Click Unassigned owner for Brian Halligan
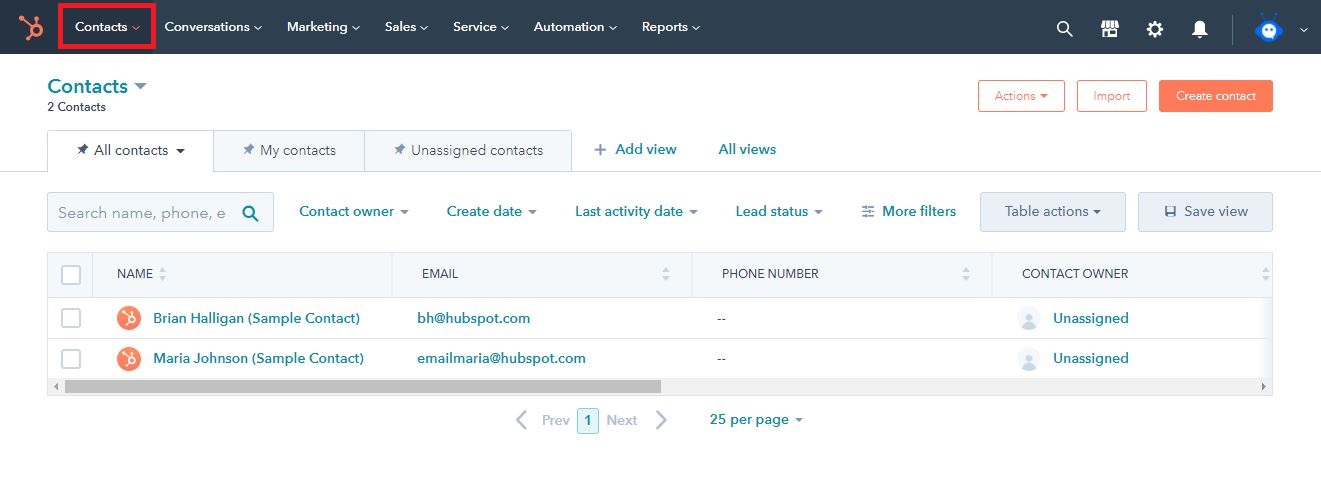Image resolution: width=1321 pixels, height=480 pixels. 1091,318
